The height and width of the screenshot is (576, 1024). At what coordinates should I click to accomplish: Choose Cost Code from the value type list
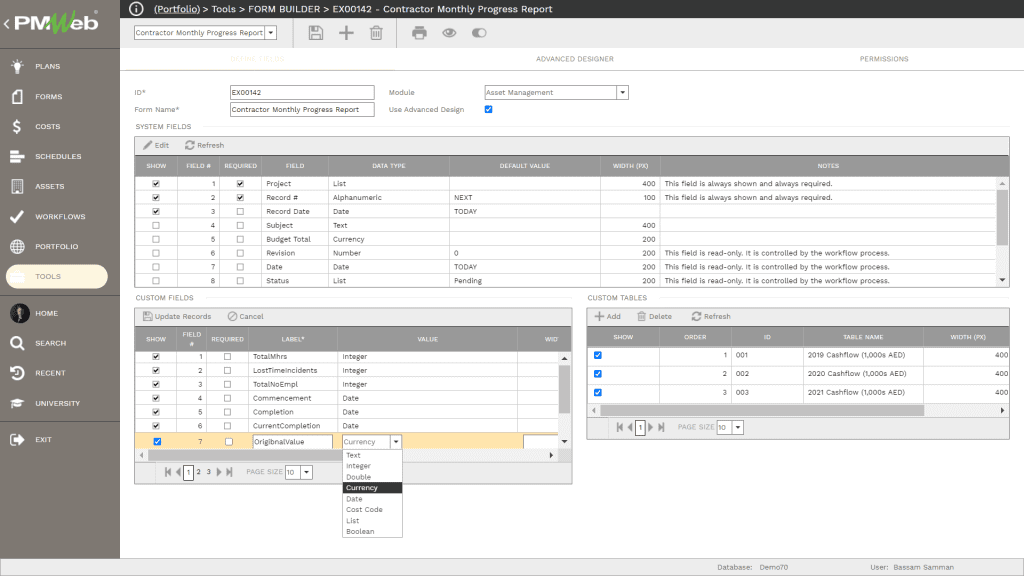[x=372, y=509]
